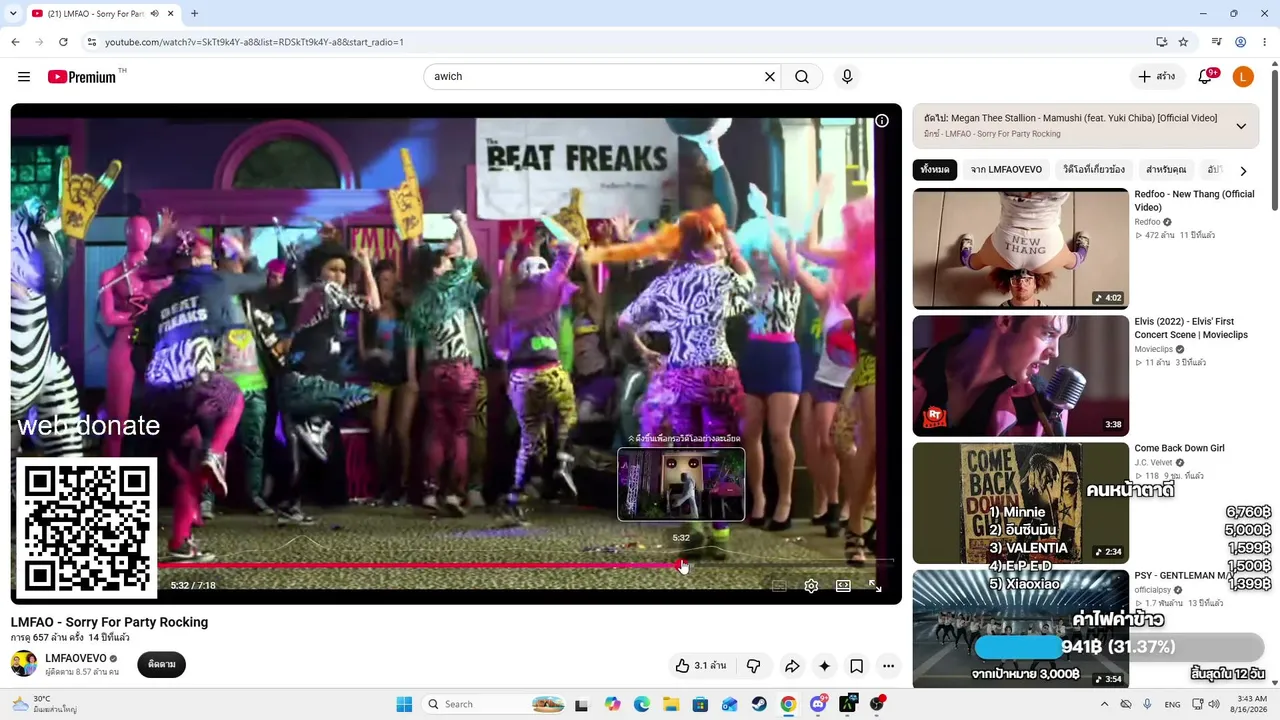
Task: Click the Come Back Down Girl title
Action: (x=1179, y=448)
